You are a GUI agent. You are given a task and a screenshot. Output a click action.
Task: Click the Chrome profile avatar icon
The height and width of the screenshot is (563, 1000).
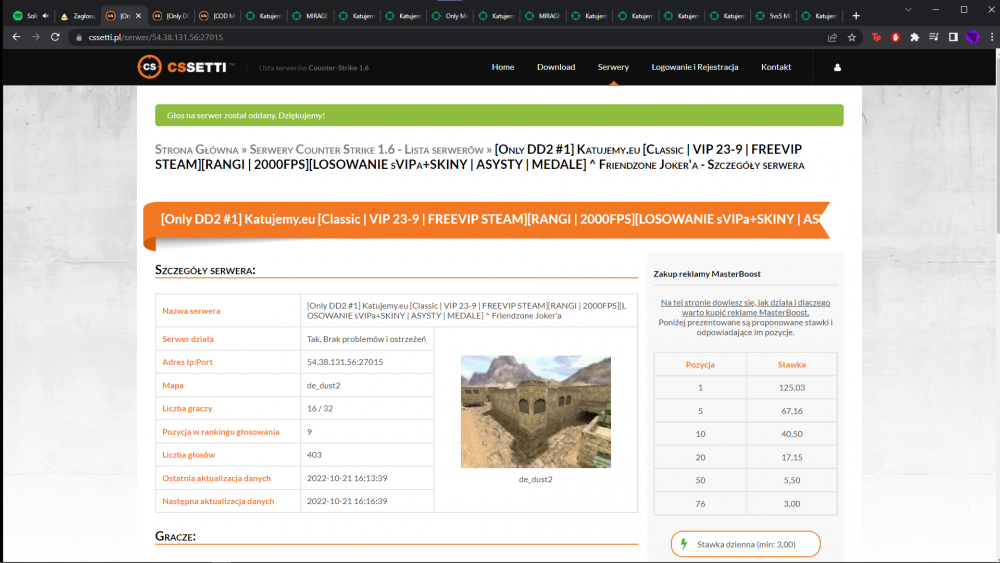973,38
